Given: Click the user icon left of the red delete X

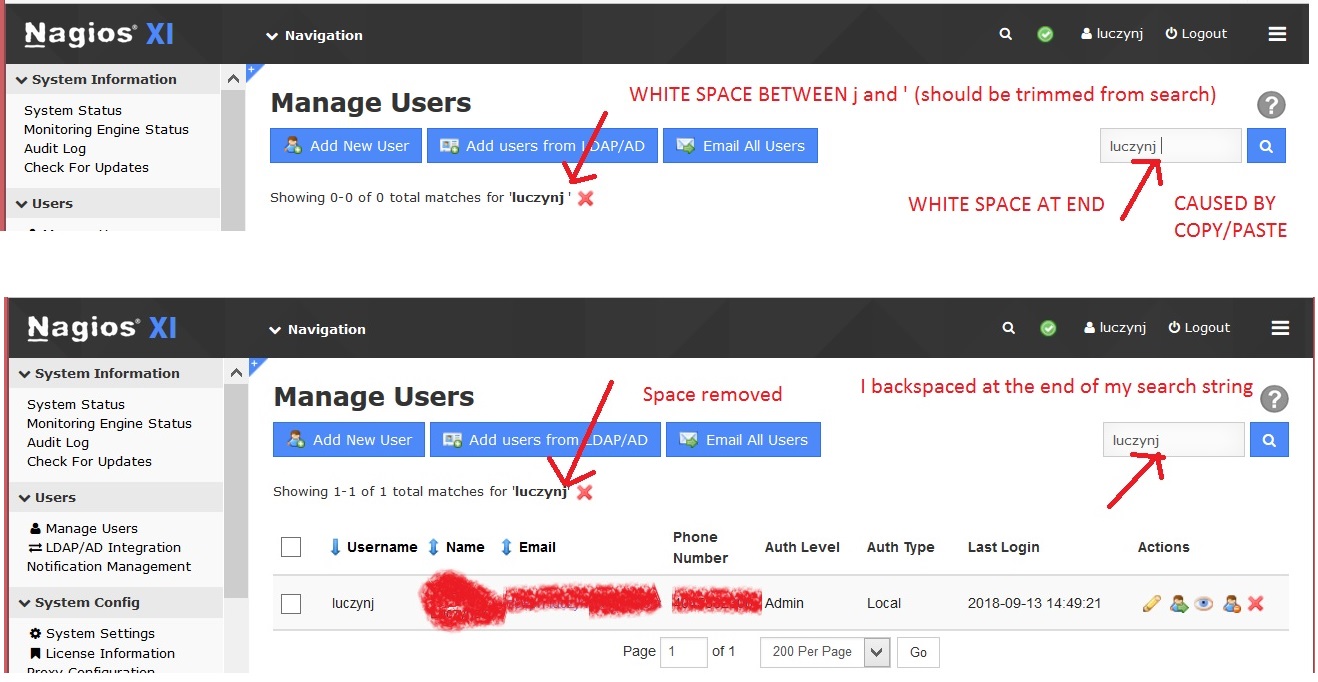Looking at the screenshot, I should (x=1232, y=604).
